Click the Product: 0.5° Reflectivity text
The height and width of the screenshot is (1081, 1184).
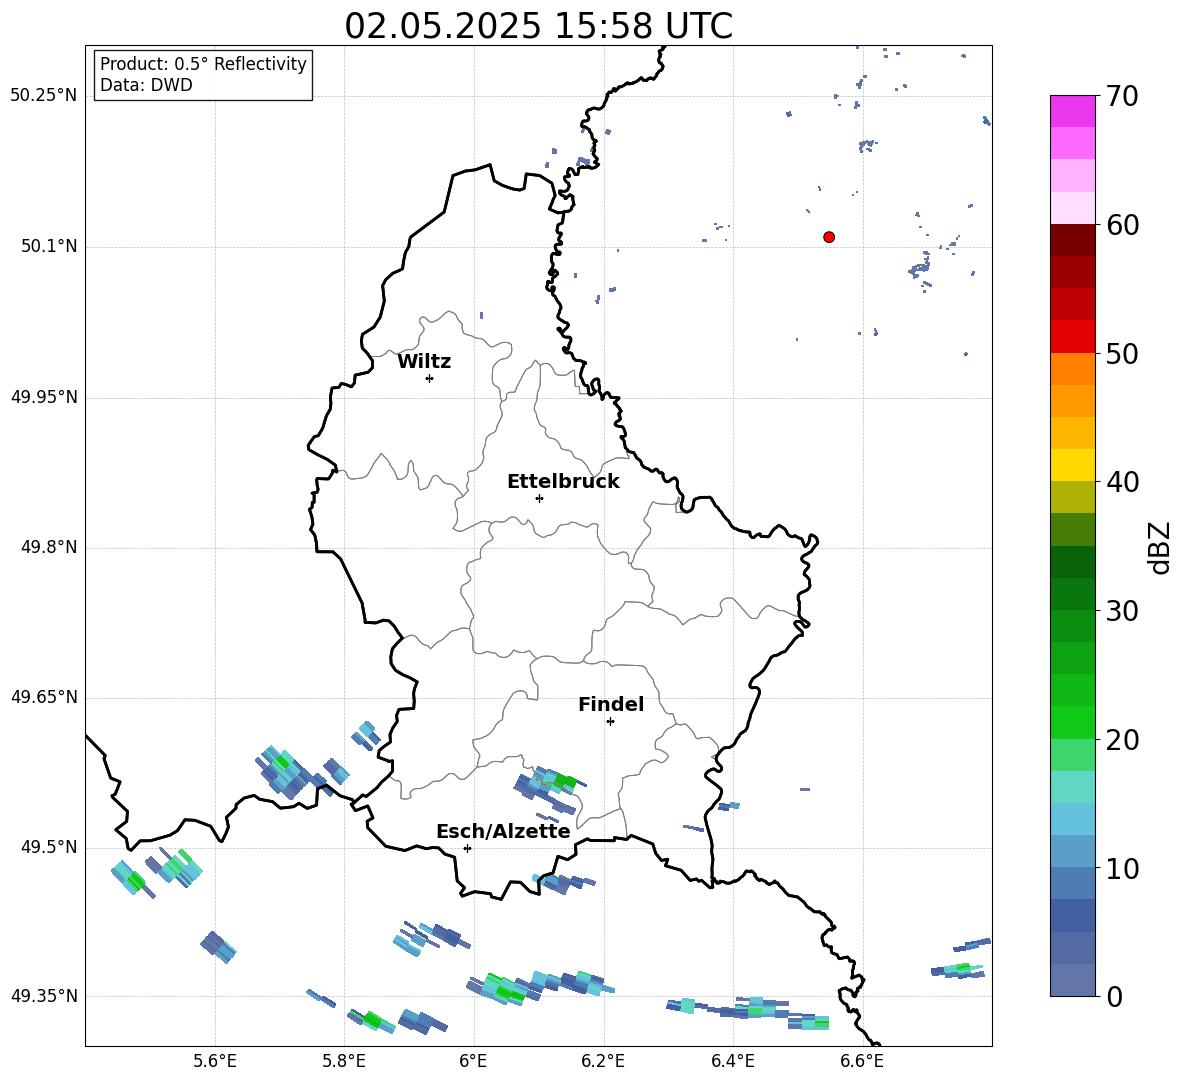click(x=203, y=64)
